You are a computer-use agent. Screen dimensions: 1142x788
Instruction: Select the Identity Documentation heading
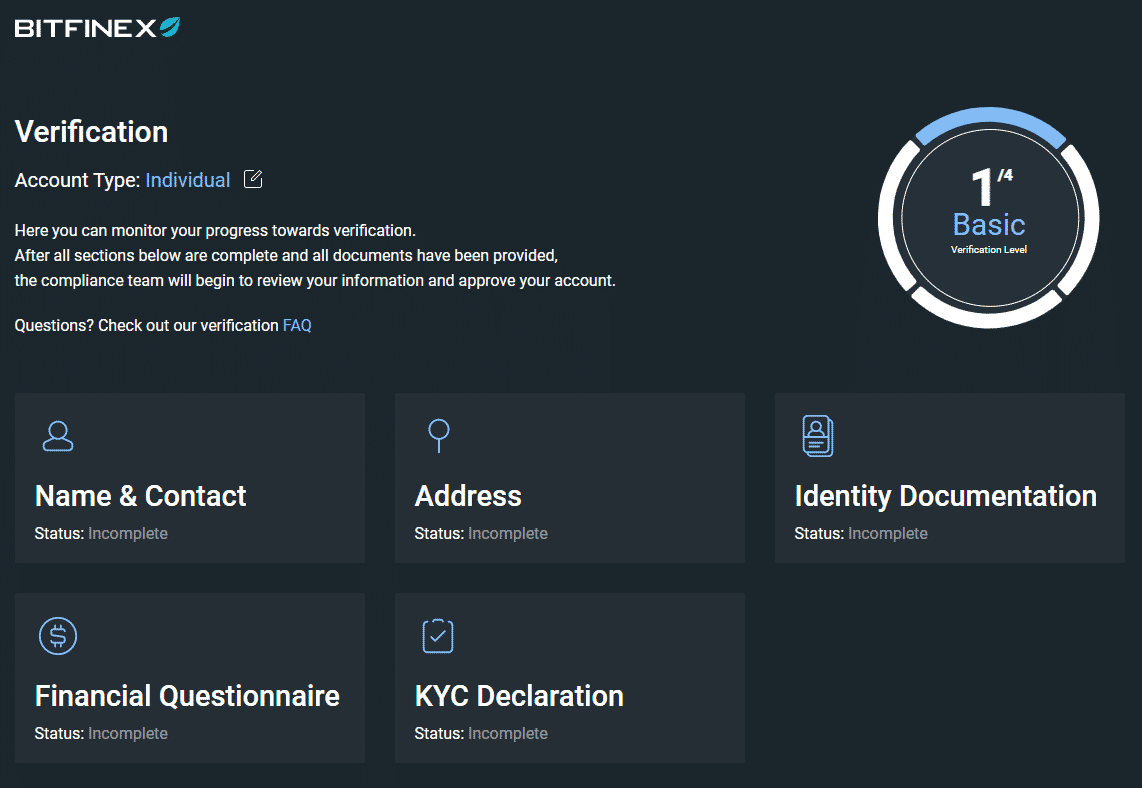pyautogui.click(x=945, y=496)
